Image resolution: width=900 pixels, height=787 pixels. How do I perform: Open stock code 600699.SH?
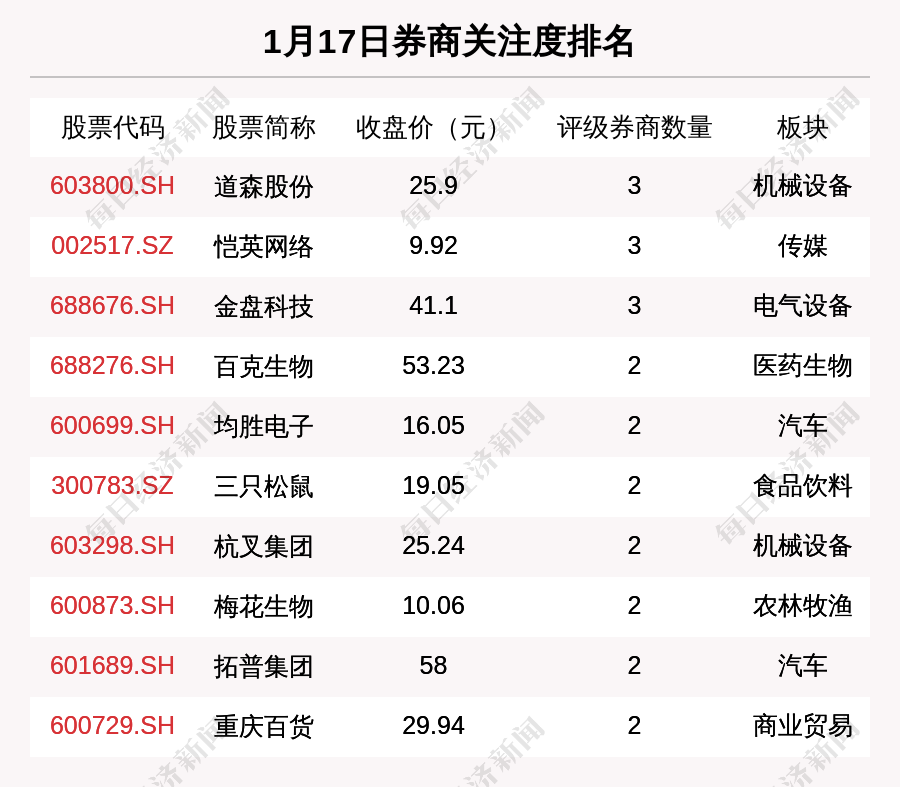coord(112,426)
